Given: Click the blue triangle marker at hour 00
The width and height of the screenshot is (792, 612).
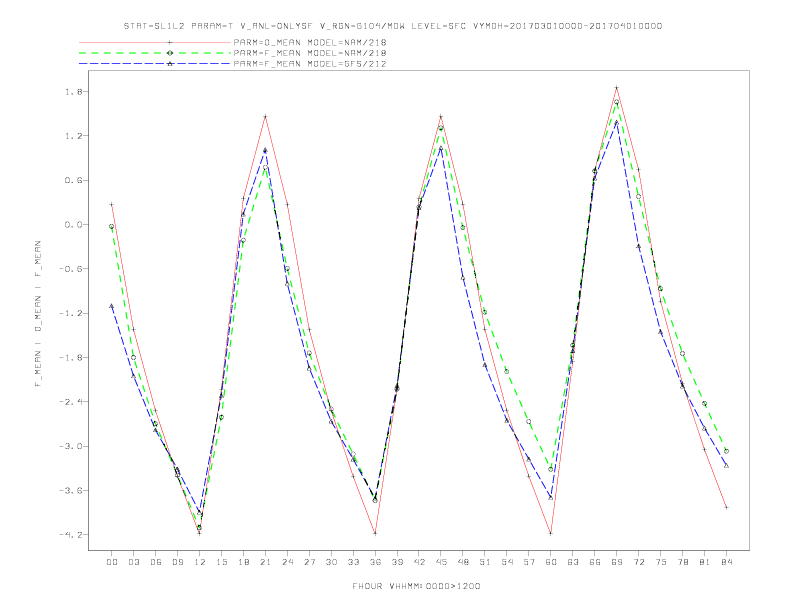Looking at the screenshot, I should [x=112, y=306].
